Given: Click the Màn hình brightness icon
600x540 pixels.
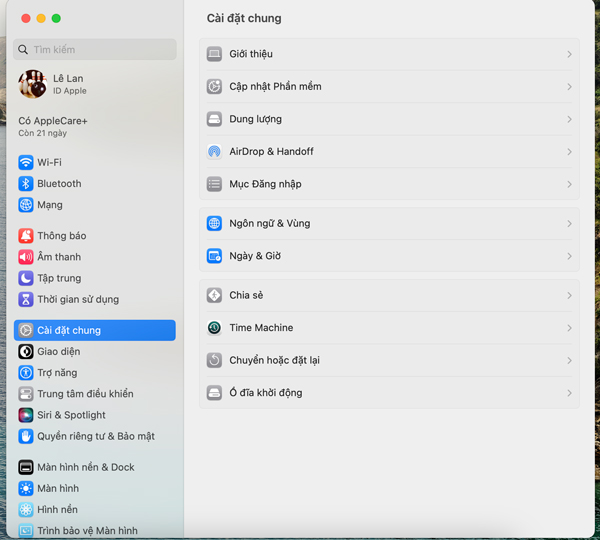Looking at the screenshot, I should [26, 488].
